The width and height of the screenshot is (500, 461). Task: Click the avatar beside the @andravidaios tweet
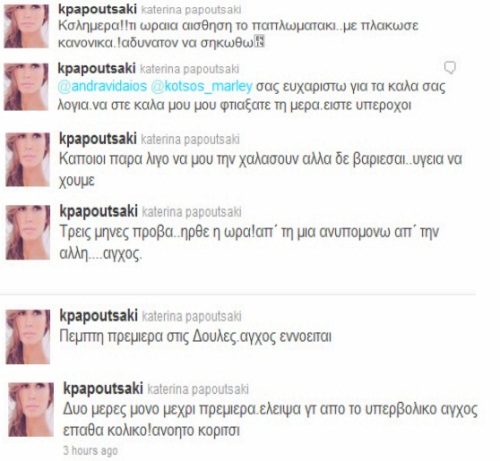[x=26, y=87]
